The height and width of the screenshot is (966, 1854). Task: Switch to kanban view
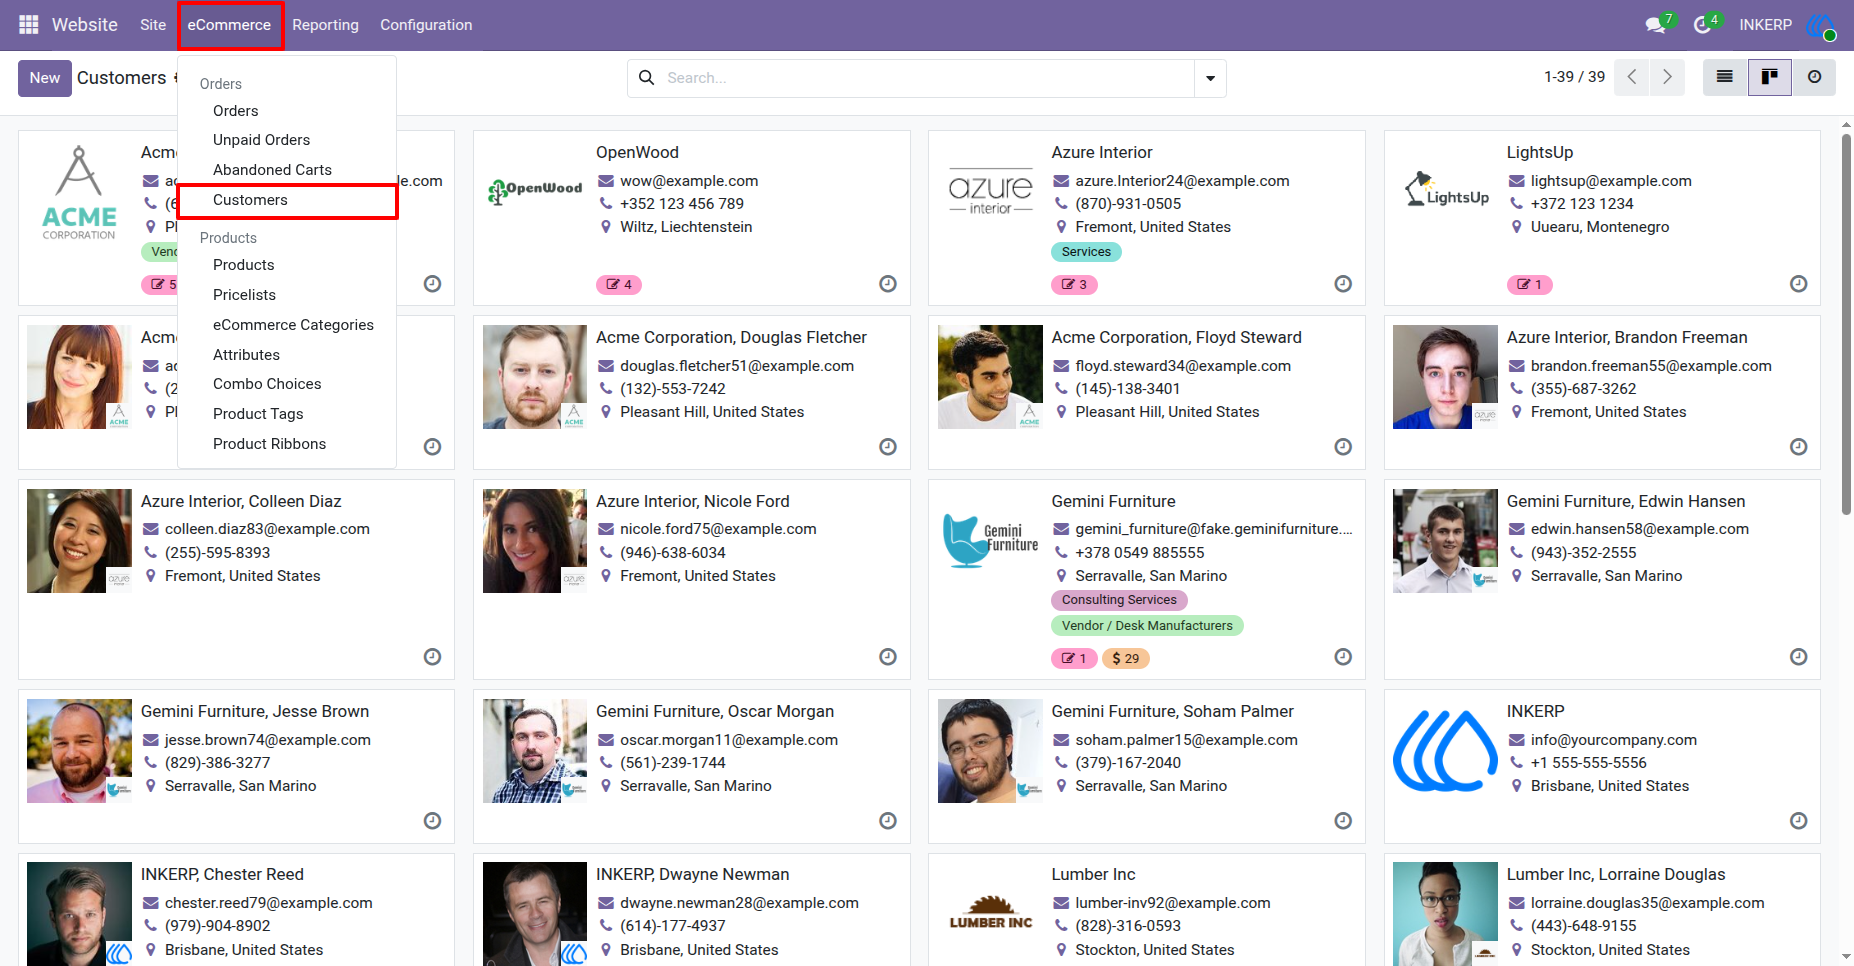point(1769,77)
